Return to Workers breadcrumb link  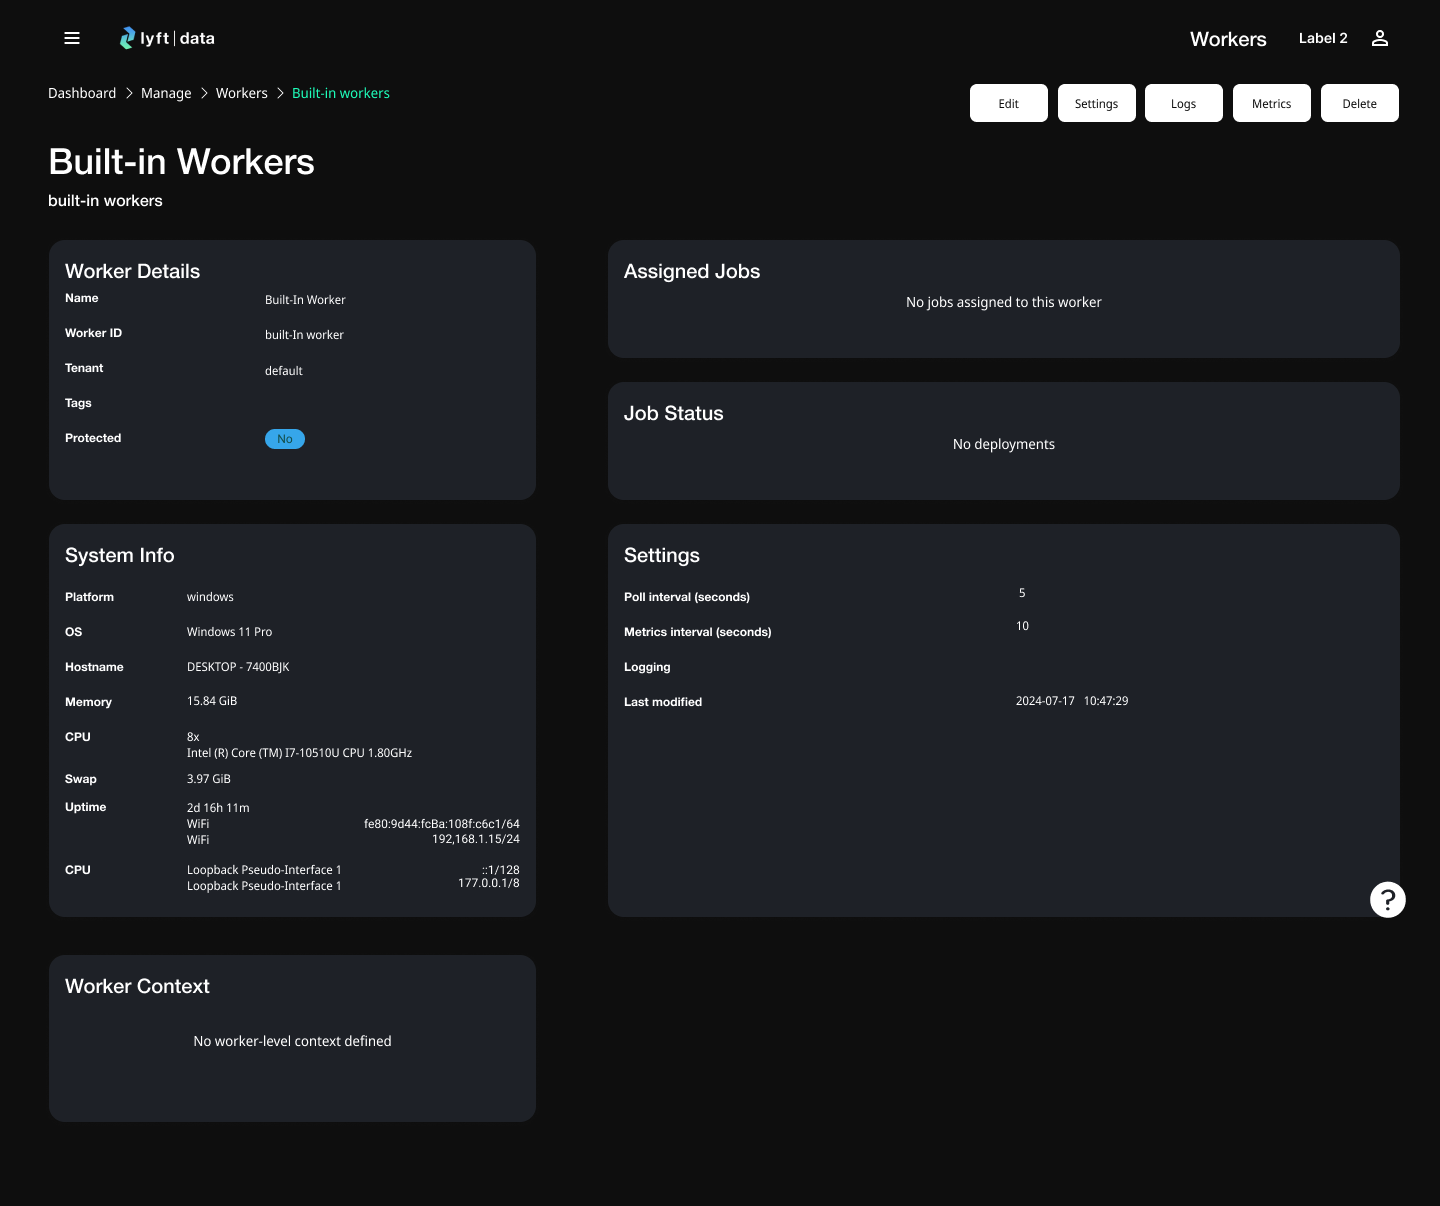coord(241,93)
